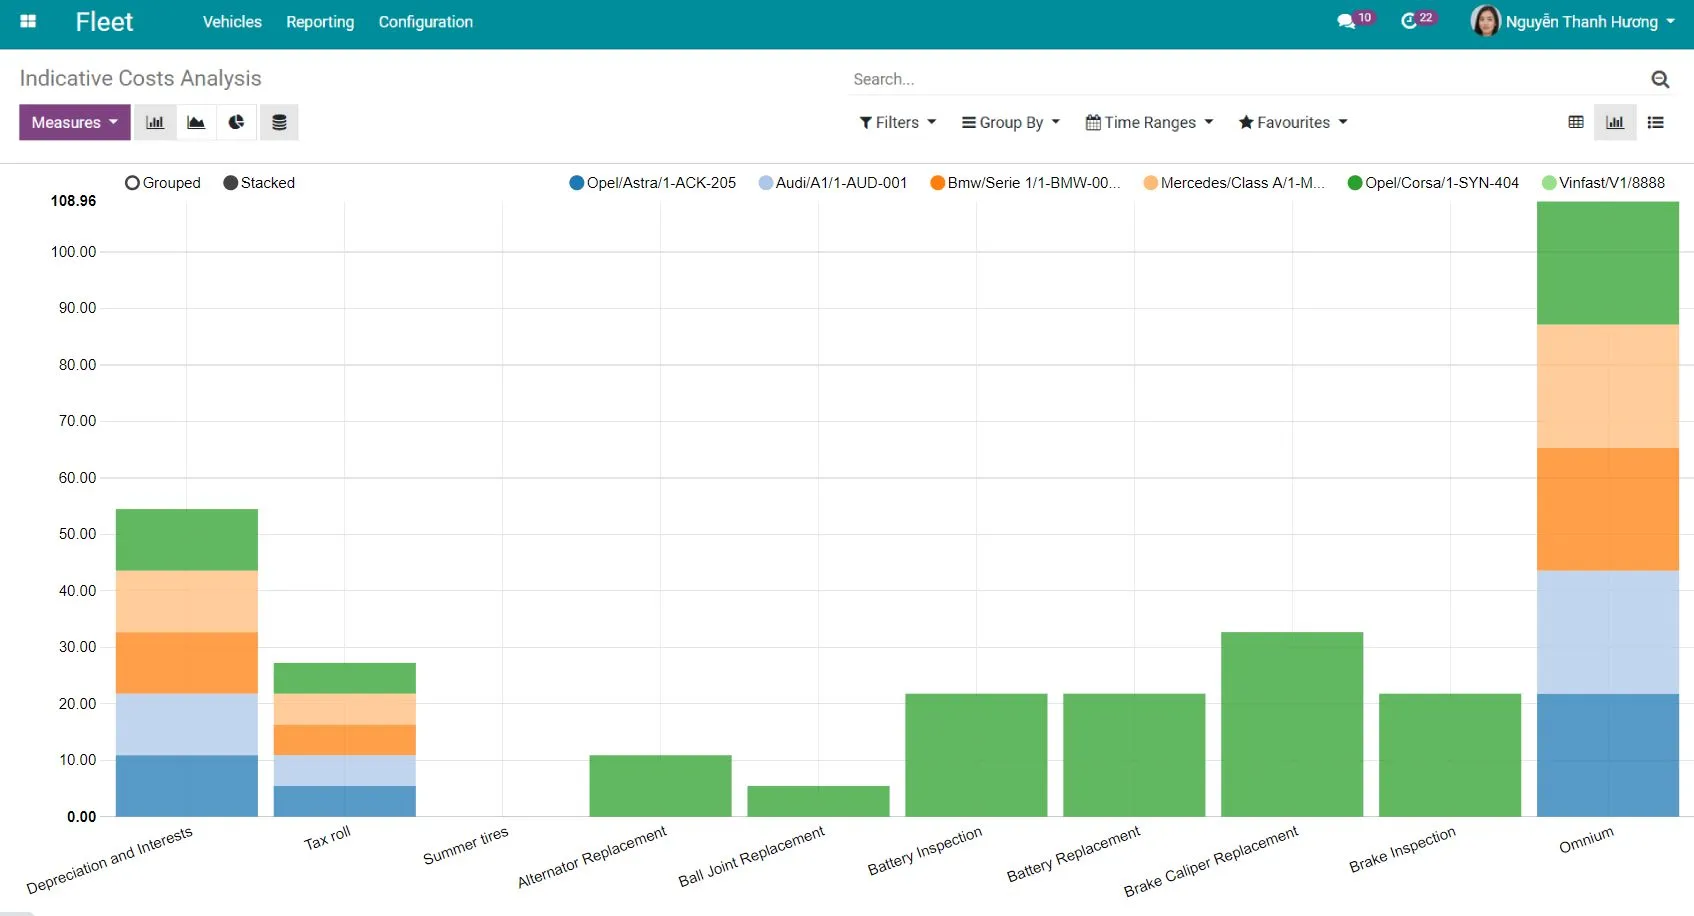Image resolution: width=1694 pixels, height=916 pixels.
Task: Toggle the stacked chart icon
Action: [x=279, y=122]
